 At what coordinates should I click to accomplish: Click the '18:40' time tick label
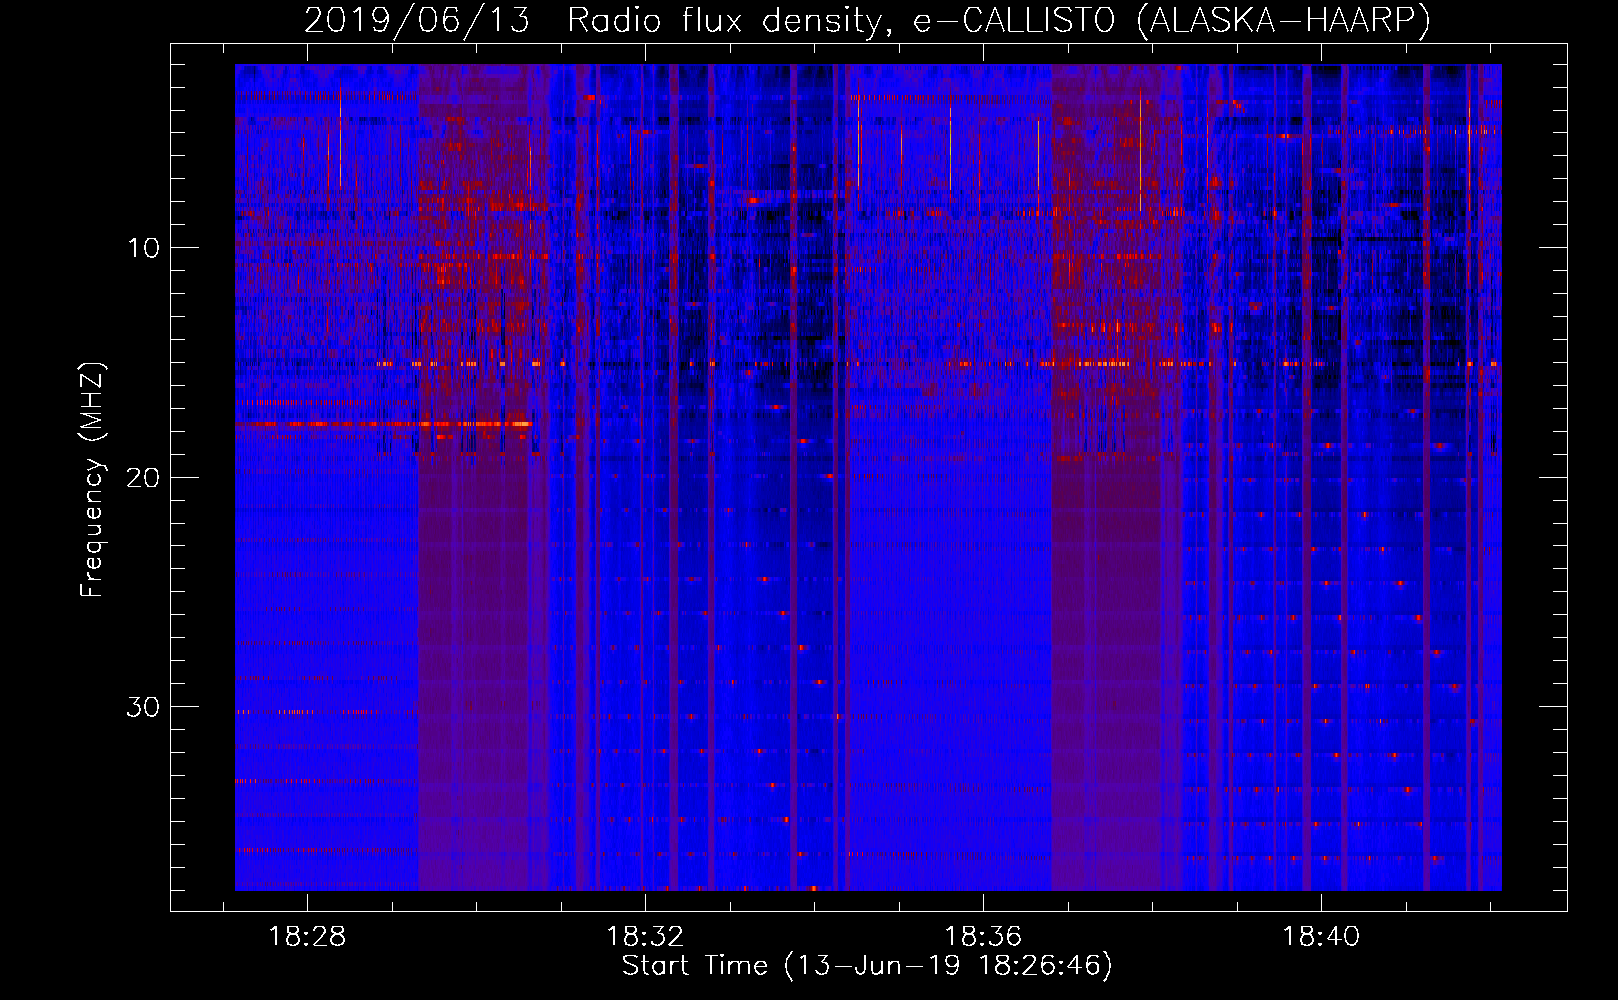[x=1321, y=937]
